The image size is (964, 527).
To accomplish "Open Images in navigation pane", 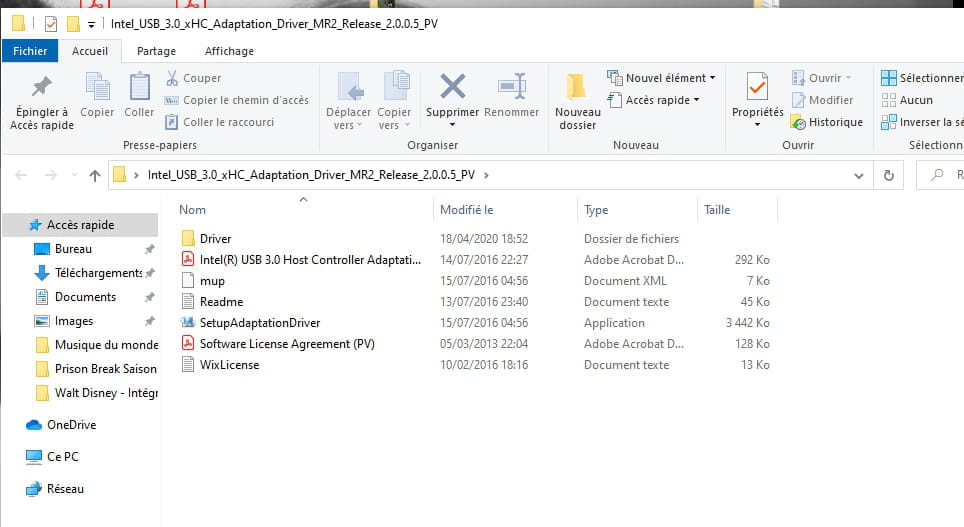I will click(74, 321).
